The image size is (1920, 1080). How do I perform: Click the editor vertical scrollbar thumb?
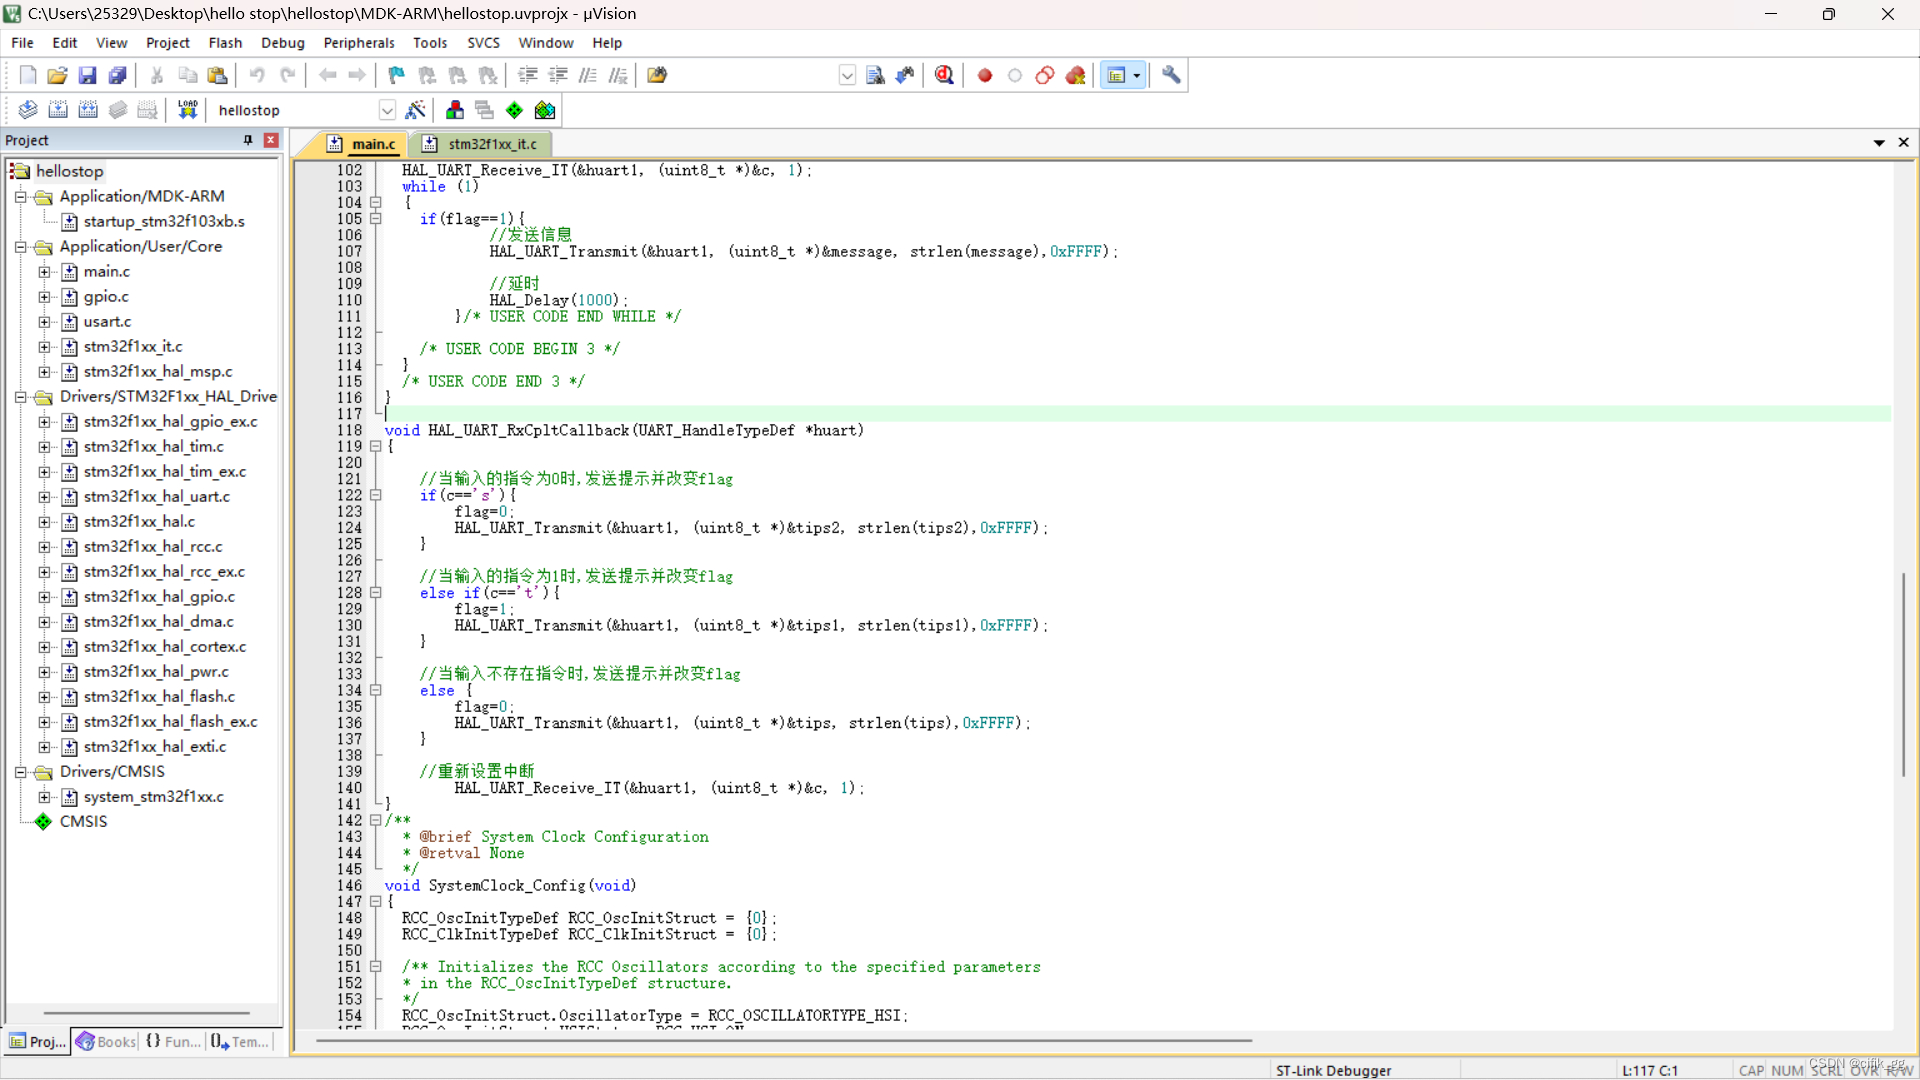click(x=1903, y=675)
